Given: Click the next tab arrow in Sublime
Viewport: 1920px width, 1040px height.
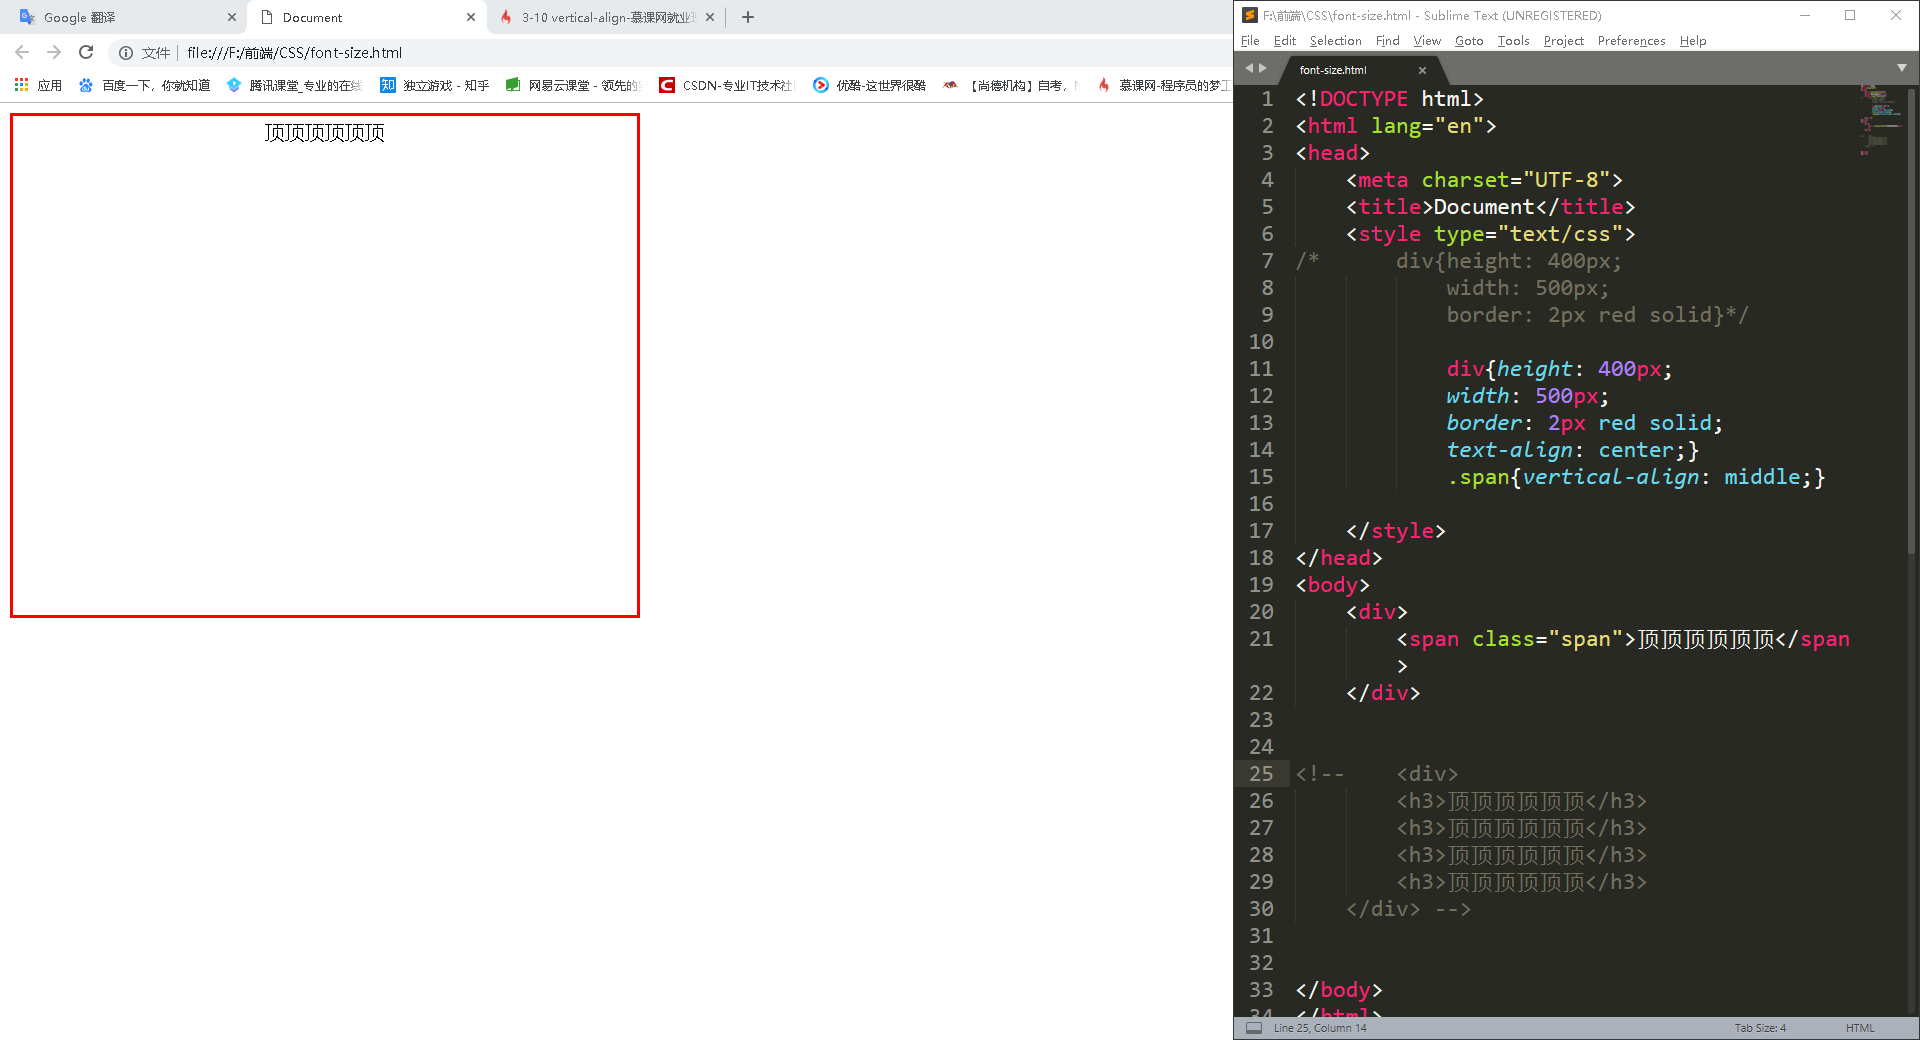Looking at the screenshot, I should (x=1263, y=68).
